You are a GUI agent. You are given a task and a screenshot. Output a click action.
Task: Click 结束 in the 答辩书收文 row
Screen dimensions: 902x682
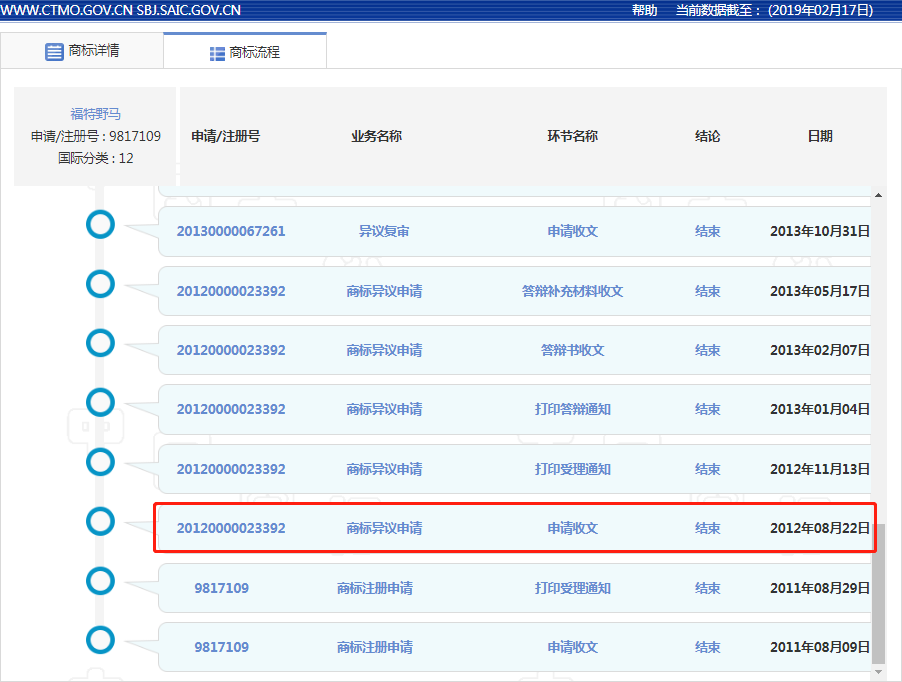coord(707,350)
